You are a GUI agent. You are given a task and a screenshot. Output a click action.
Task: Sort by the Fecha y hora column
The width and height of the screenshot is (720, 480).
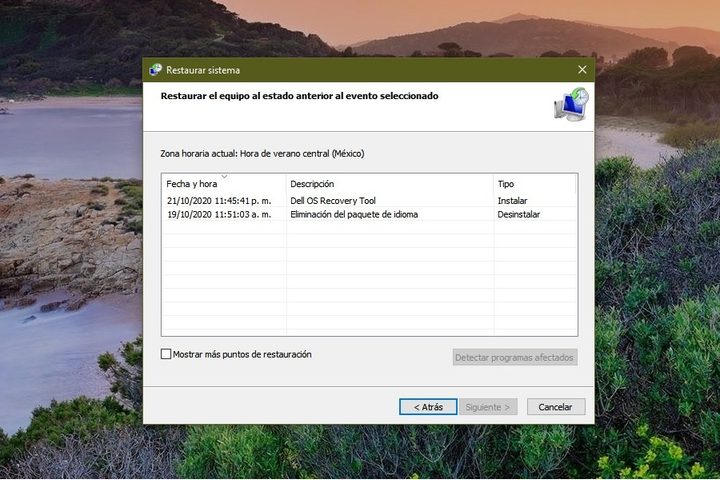(192, 184)
